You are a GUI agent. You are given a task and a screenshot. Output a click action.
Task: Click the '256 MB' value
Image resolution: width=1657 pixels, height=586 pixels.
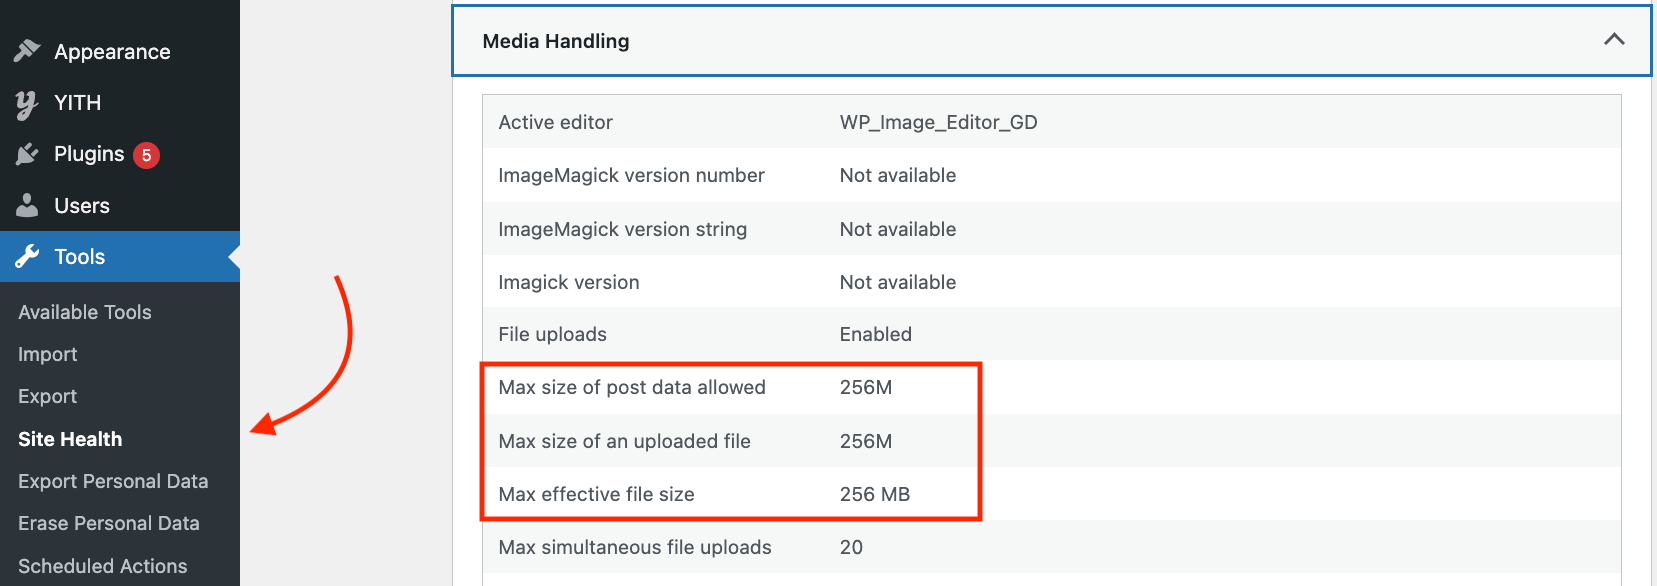(x=875, y=494)
